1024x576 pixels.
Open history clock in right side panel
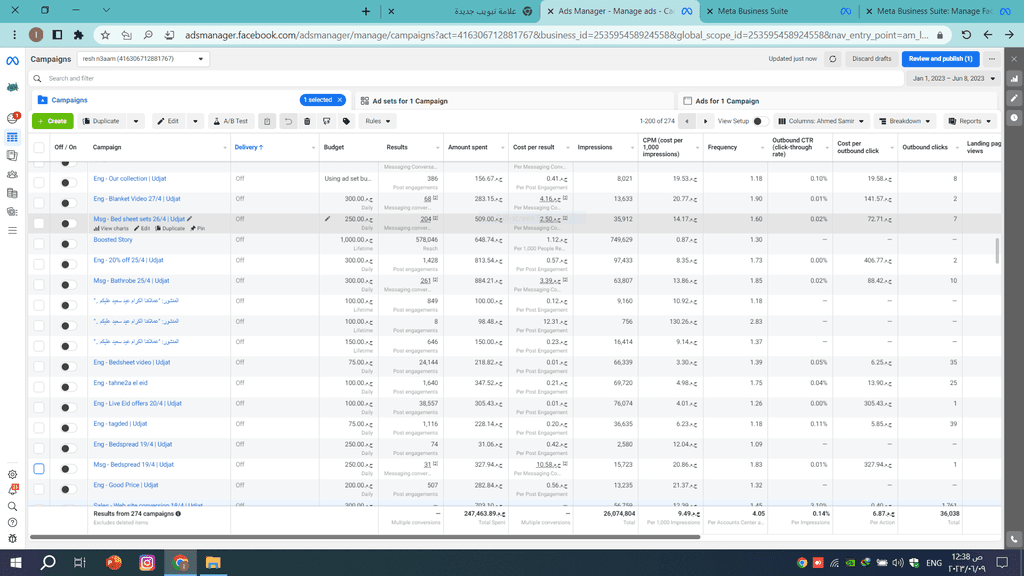(1014, 118)
